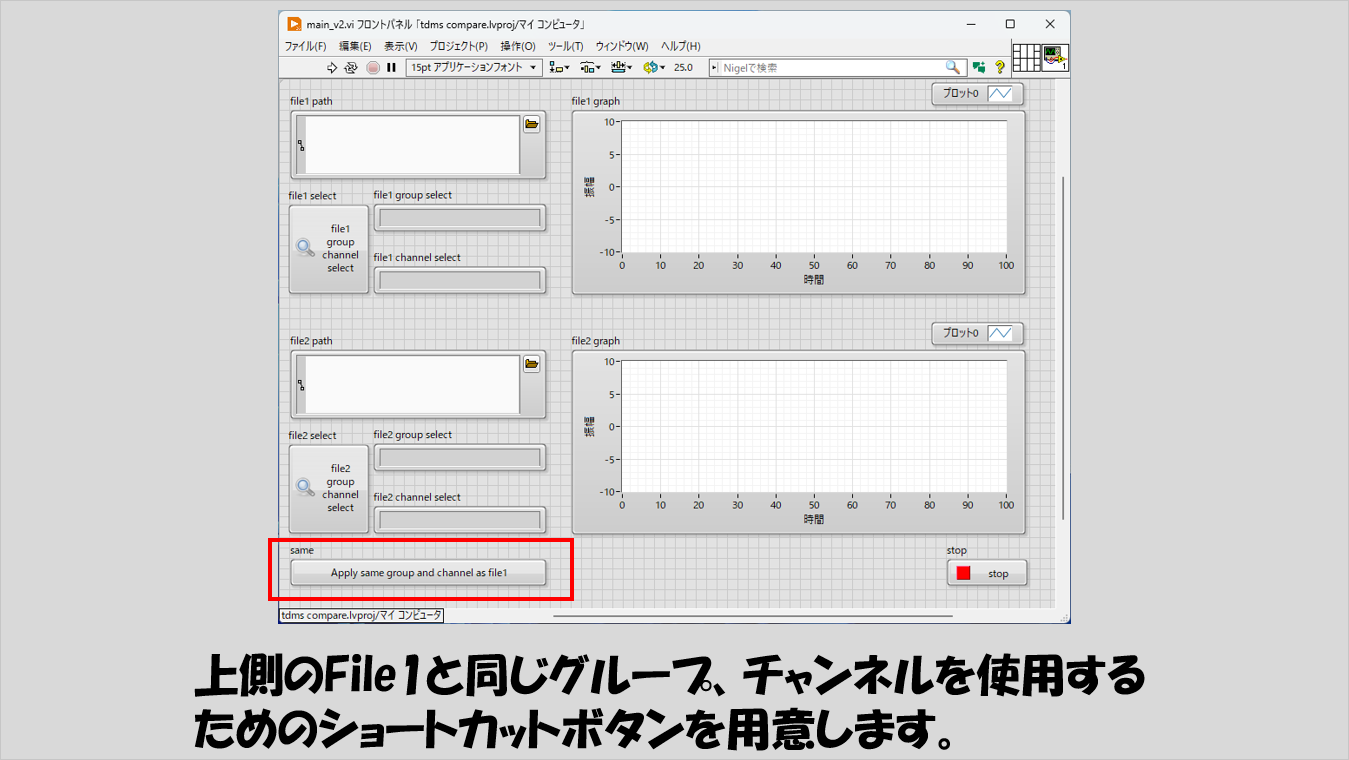Click the connector pane grid icon
The image size is (1349, 760).
1026,58
